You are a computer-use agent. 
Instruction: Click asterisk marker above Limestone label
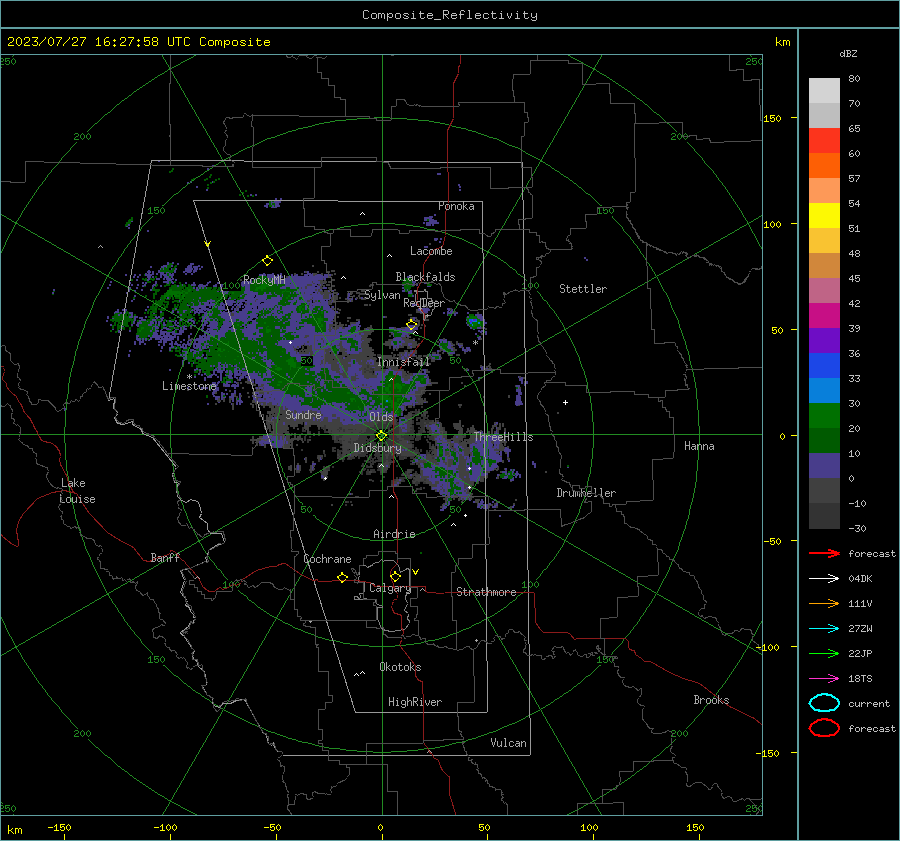click(x=189, y=377)
